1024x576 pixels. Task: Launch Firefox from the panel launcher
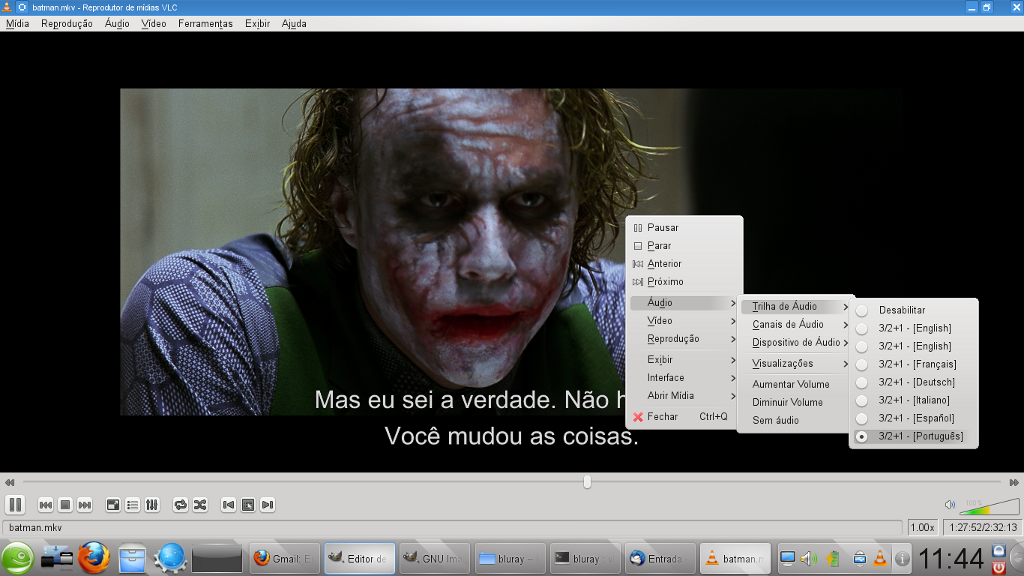click(x=94, y=558)
